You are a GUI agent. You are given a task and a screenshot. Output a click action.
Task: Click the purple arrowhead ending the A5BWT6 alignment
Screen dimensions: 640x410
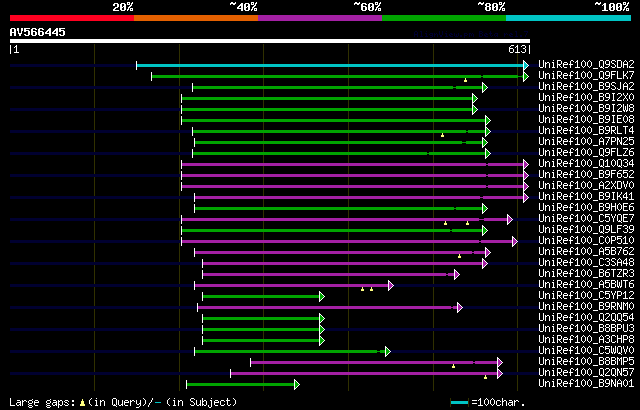[391, 286]
